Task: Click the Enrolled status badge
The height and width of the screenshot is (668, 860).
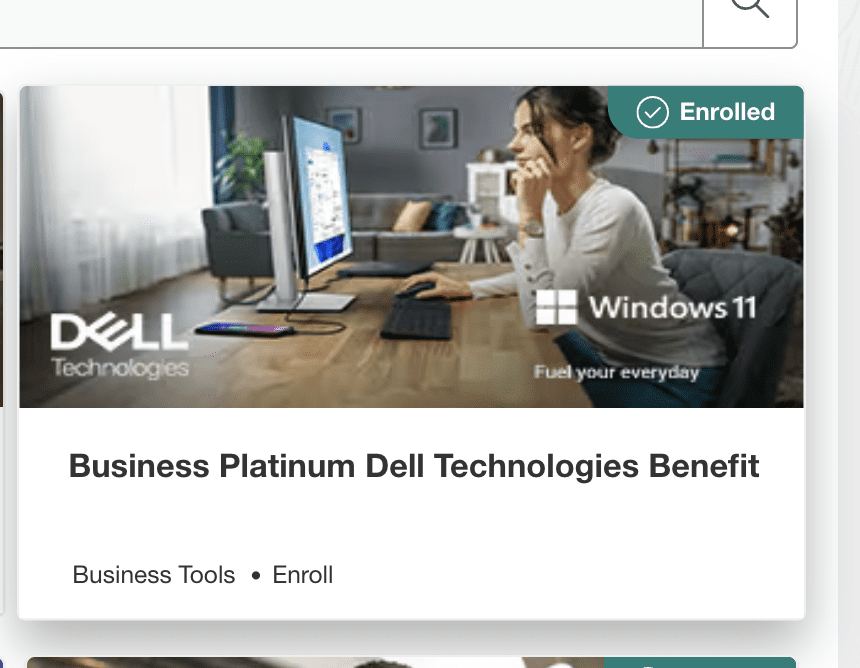Action: click(705, 112)
